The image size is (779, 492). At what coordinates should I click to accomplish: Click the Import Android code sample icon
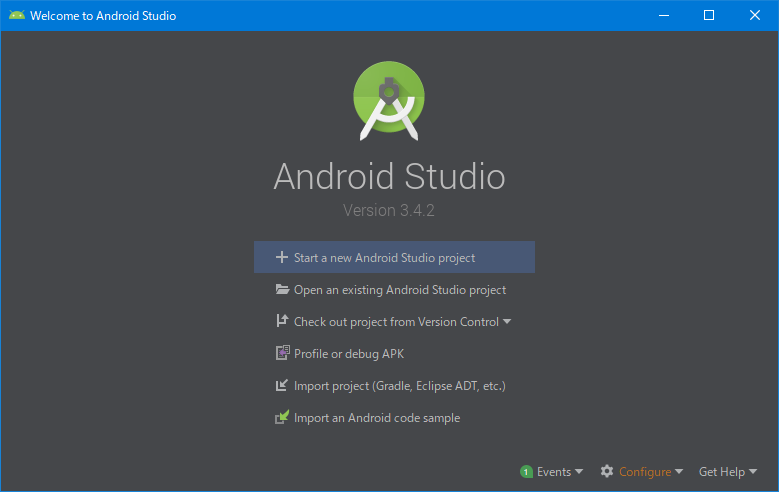point(282,417)
